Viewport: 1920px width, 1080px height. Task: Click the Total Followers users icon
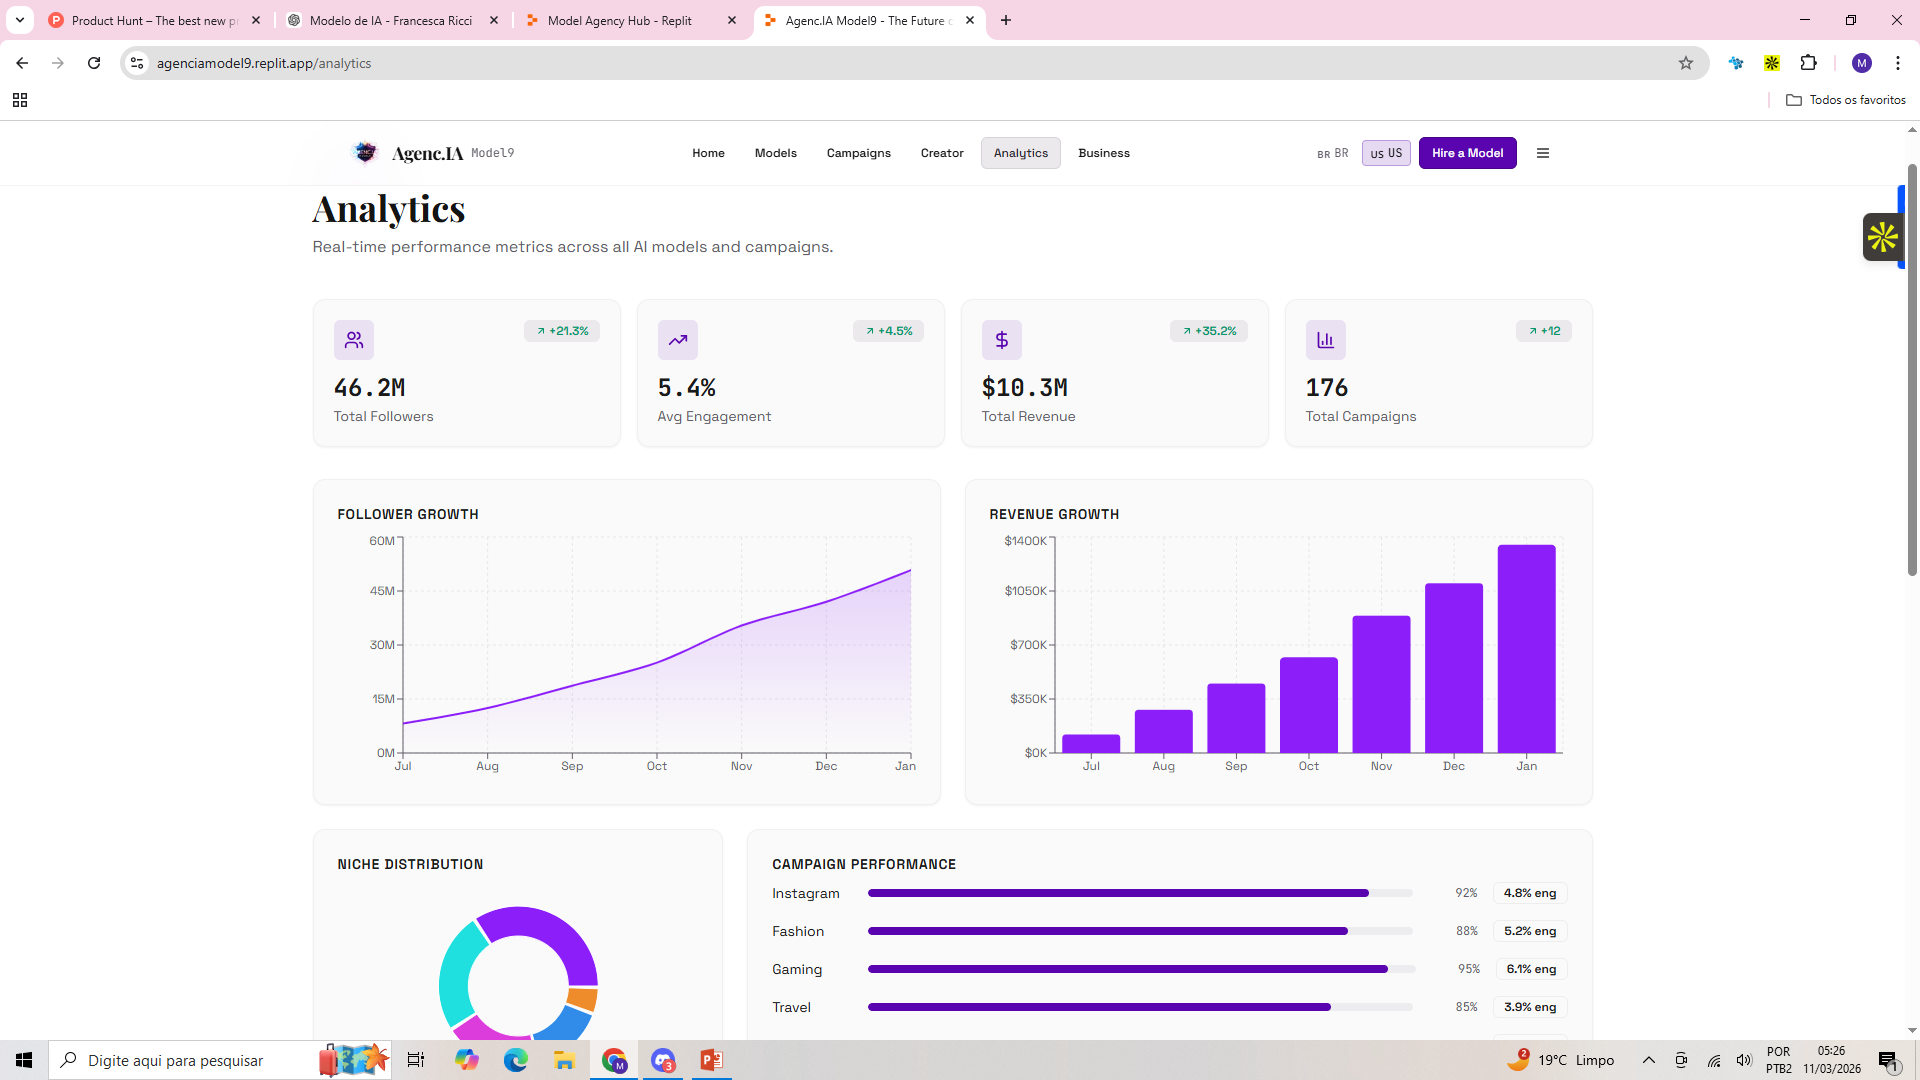pyautogui.click(x=353, y=340)
